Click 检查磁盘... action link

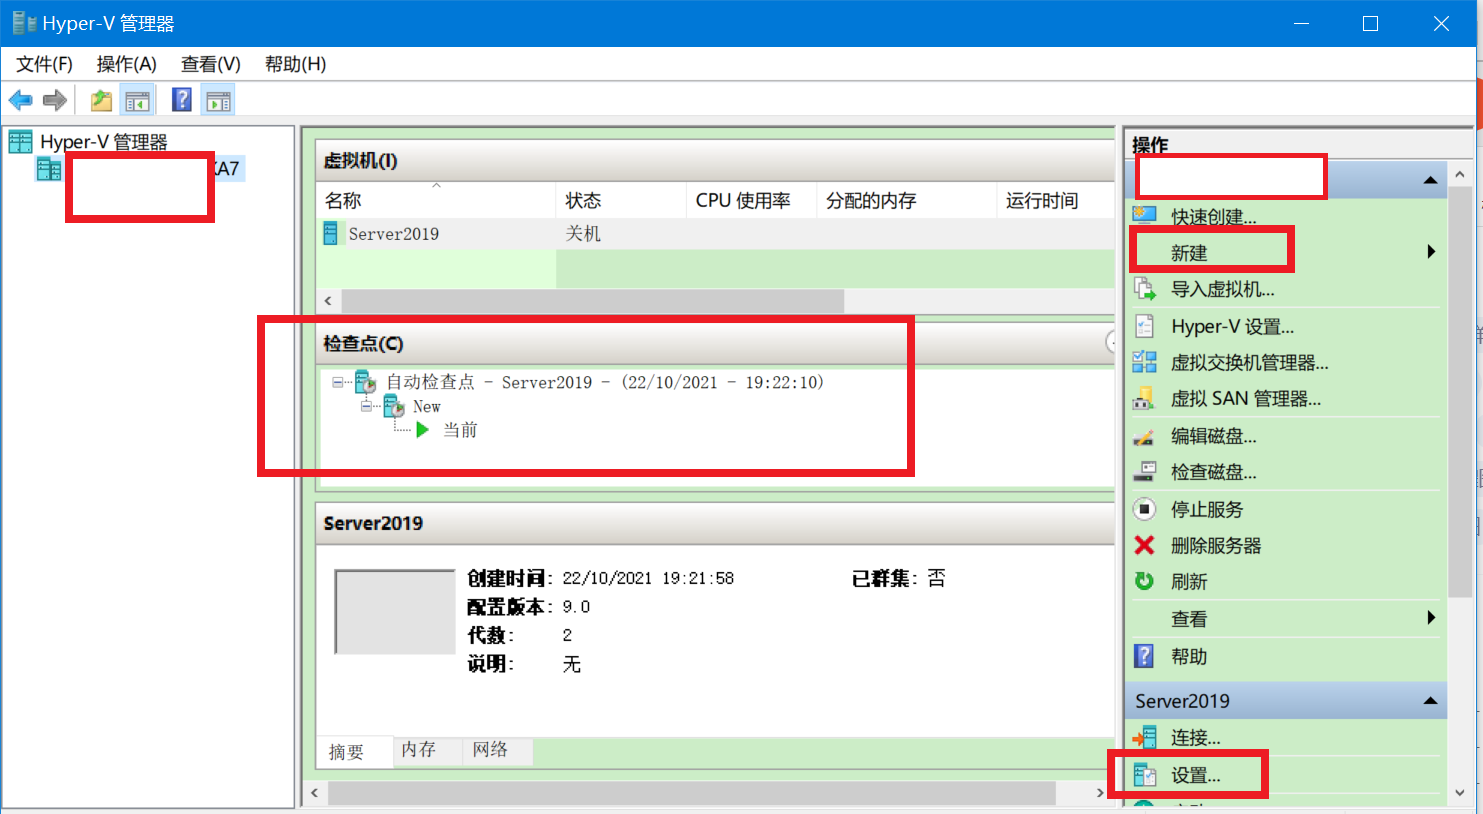click(1214, 472)
